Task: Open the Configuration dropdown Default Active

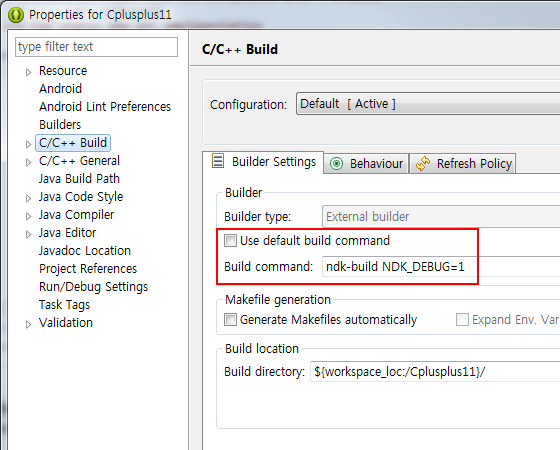Action: [428, 104]
